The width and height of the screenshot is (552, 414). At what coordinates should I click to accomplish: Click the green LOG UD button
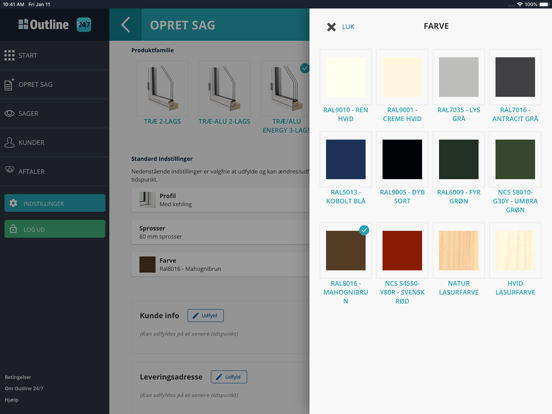click(55, 229)
